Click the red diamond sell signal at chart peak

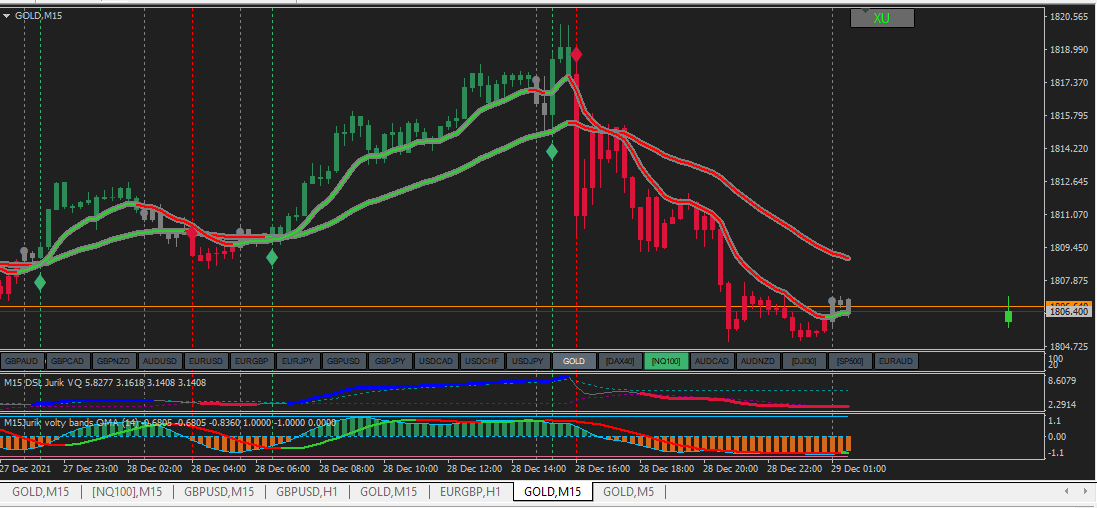click(x=576, y=54)
